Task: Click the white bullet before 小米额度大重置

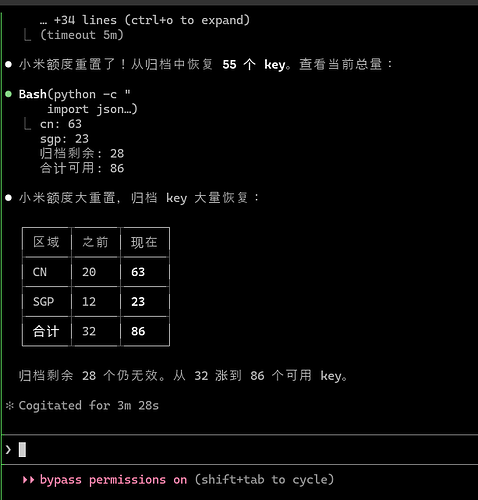Action: (9, 198)
